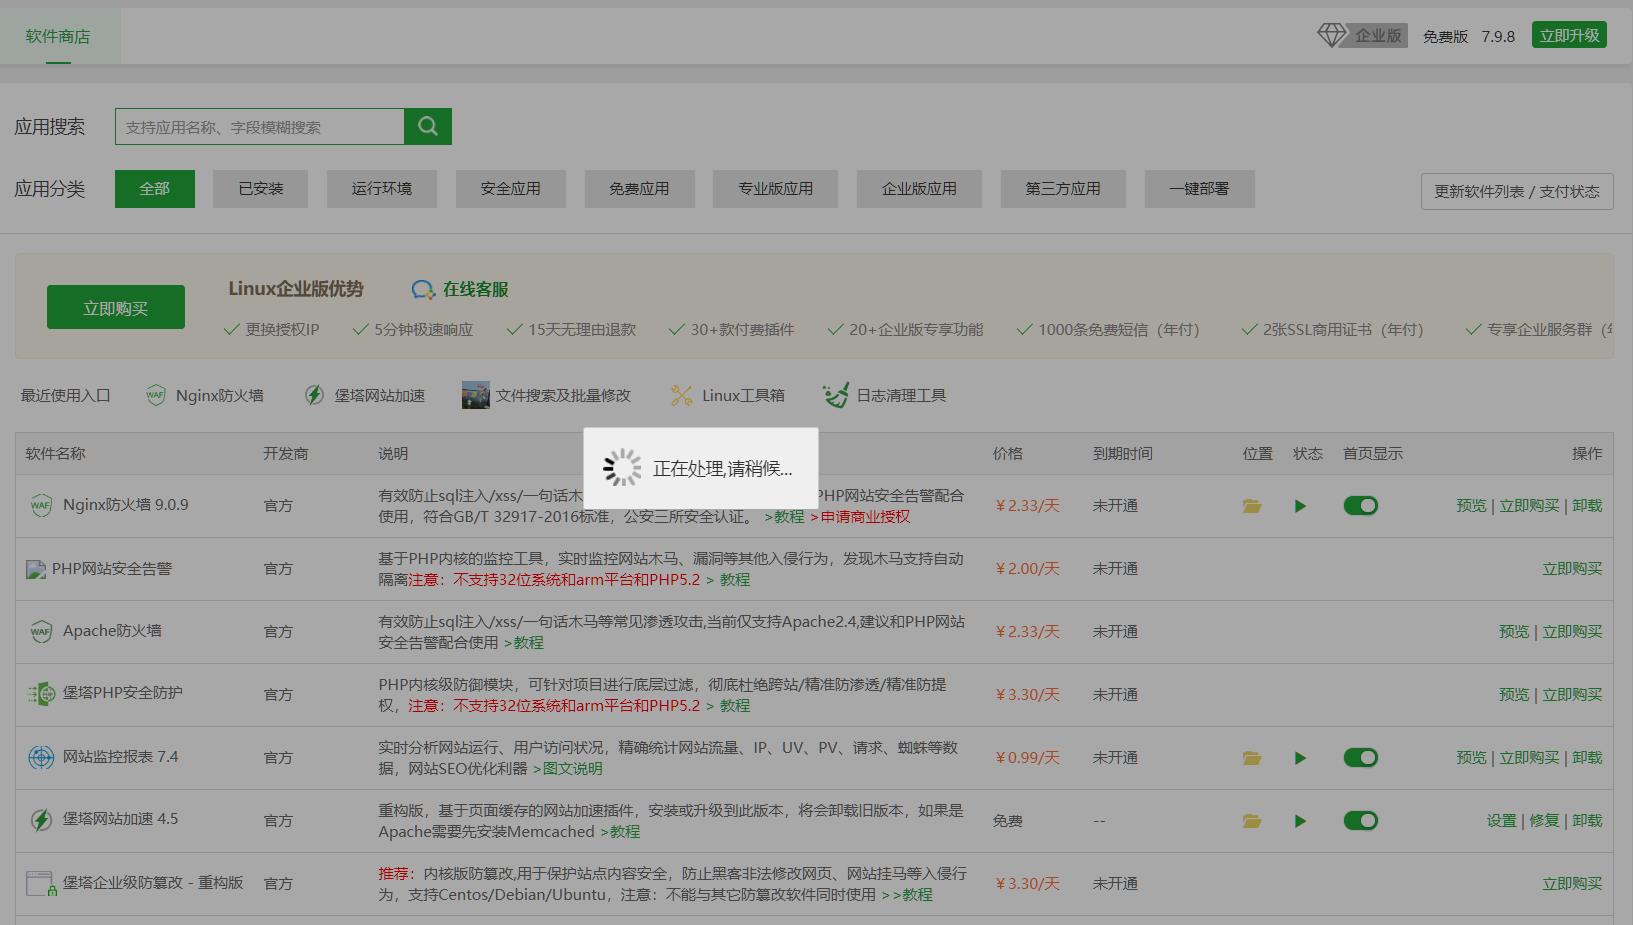Click the 企业版 diamond badge icon
Image resolution: width=1633 pixels, height=925 pixels.
(x=1332, y=34)
